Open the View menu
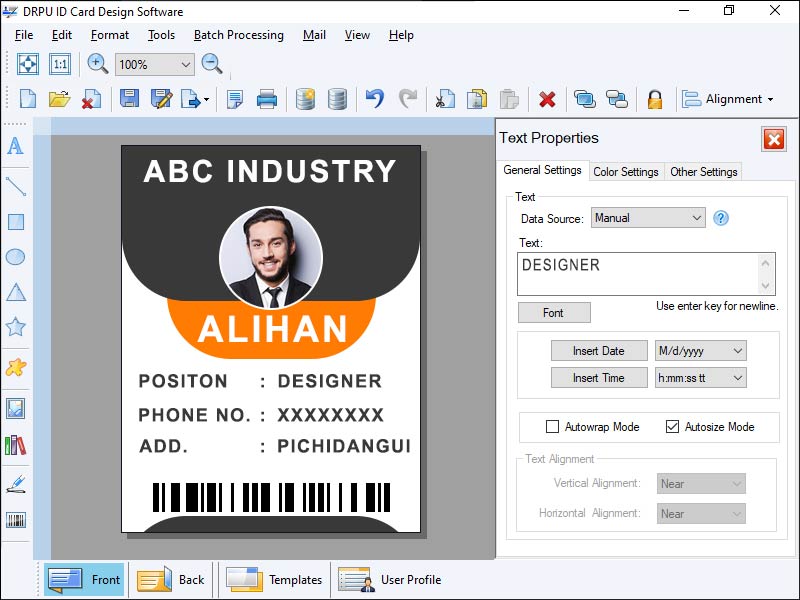This screenshot has height=600, width=800. tap(357, 35)
